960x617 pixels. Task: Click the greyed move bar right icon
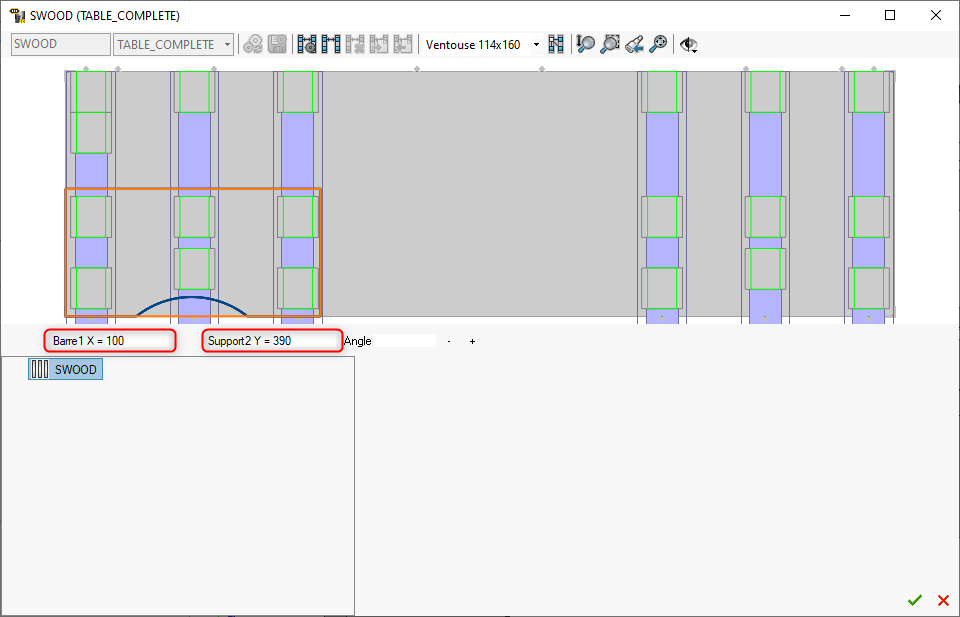[x=379, y=44]
